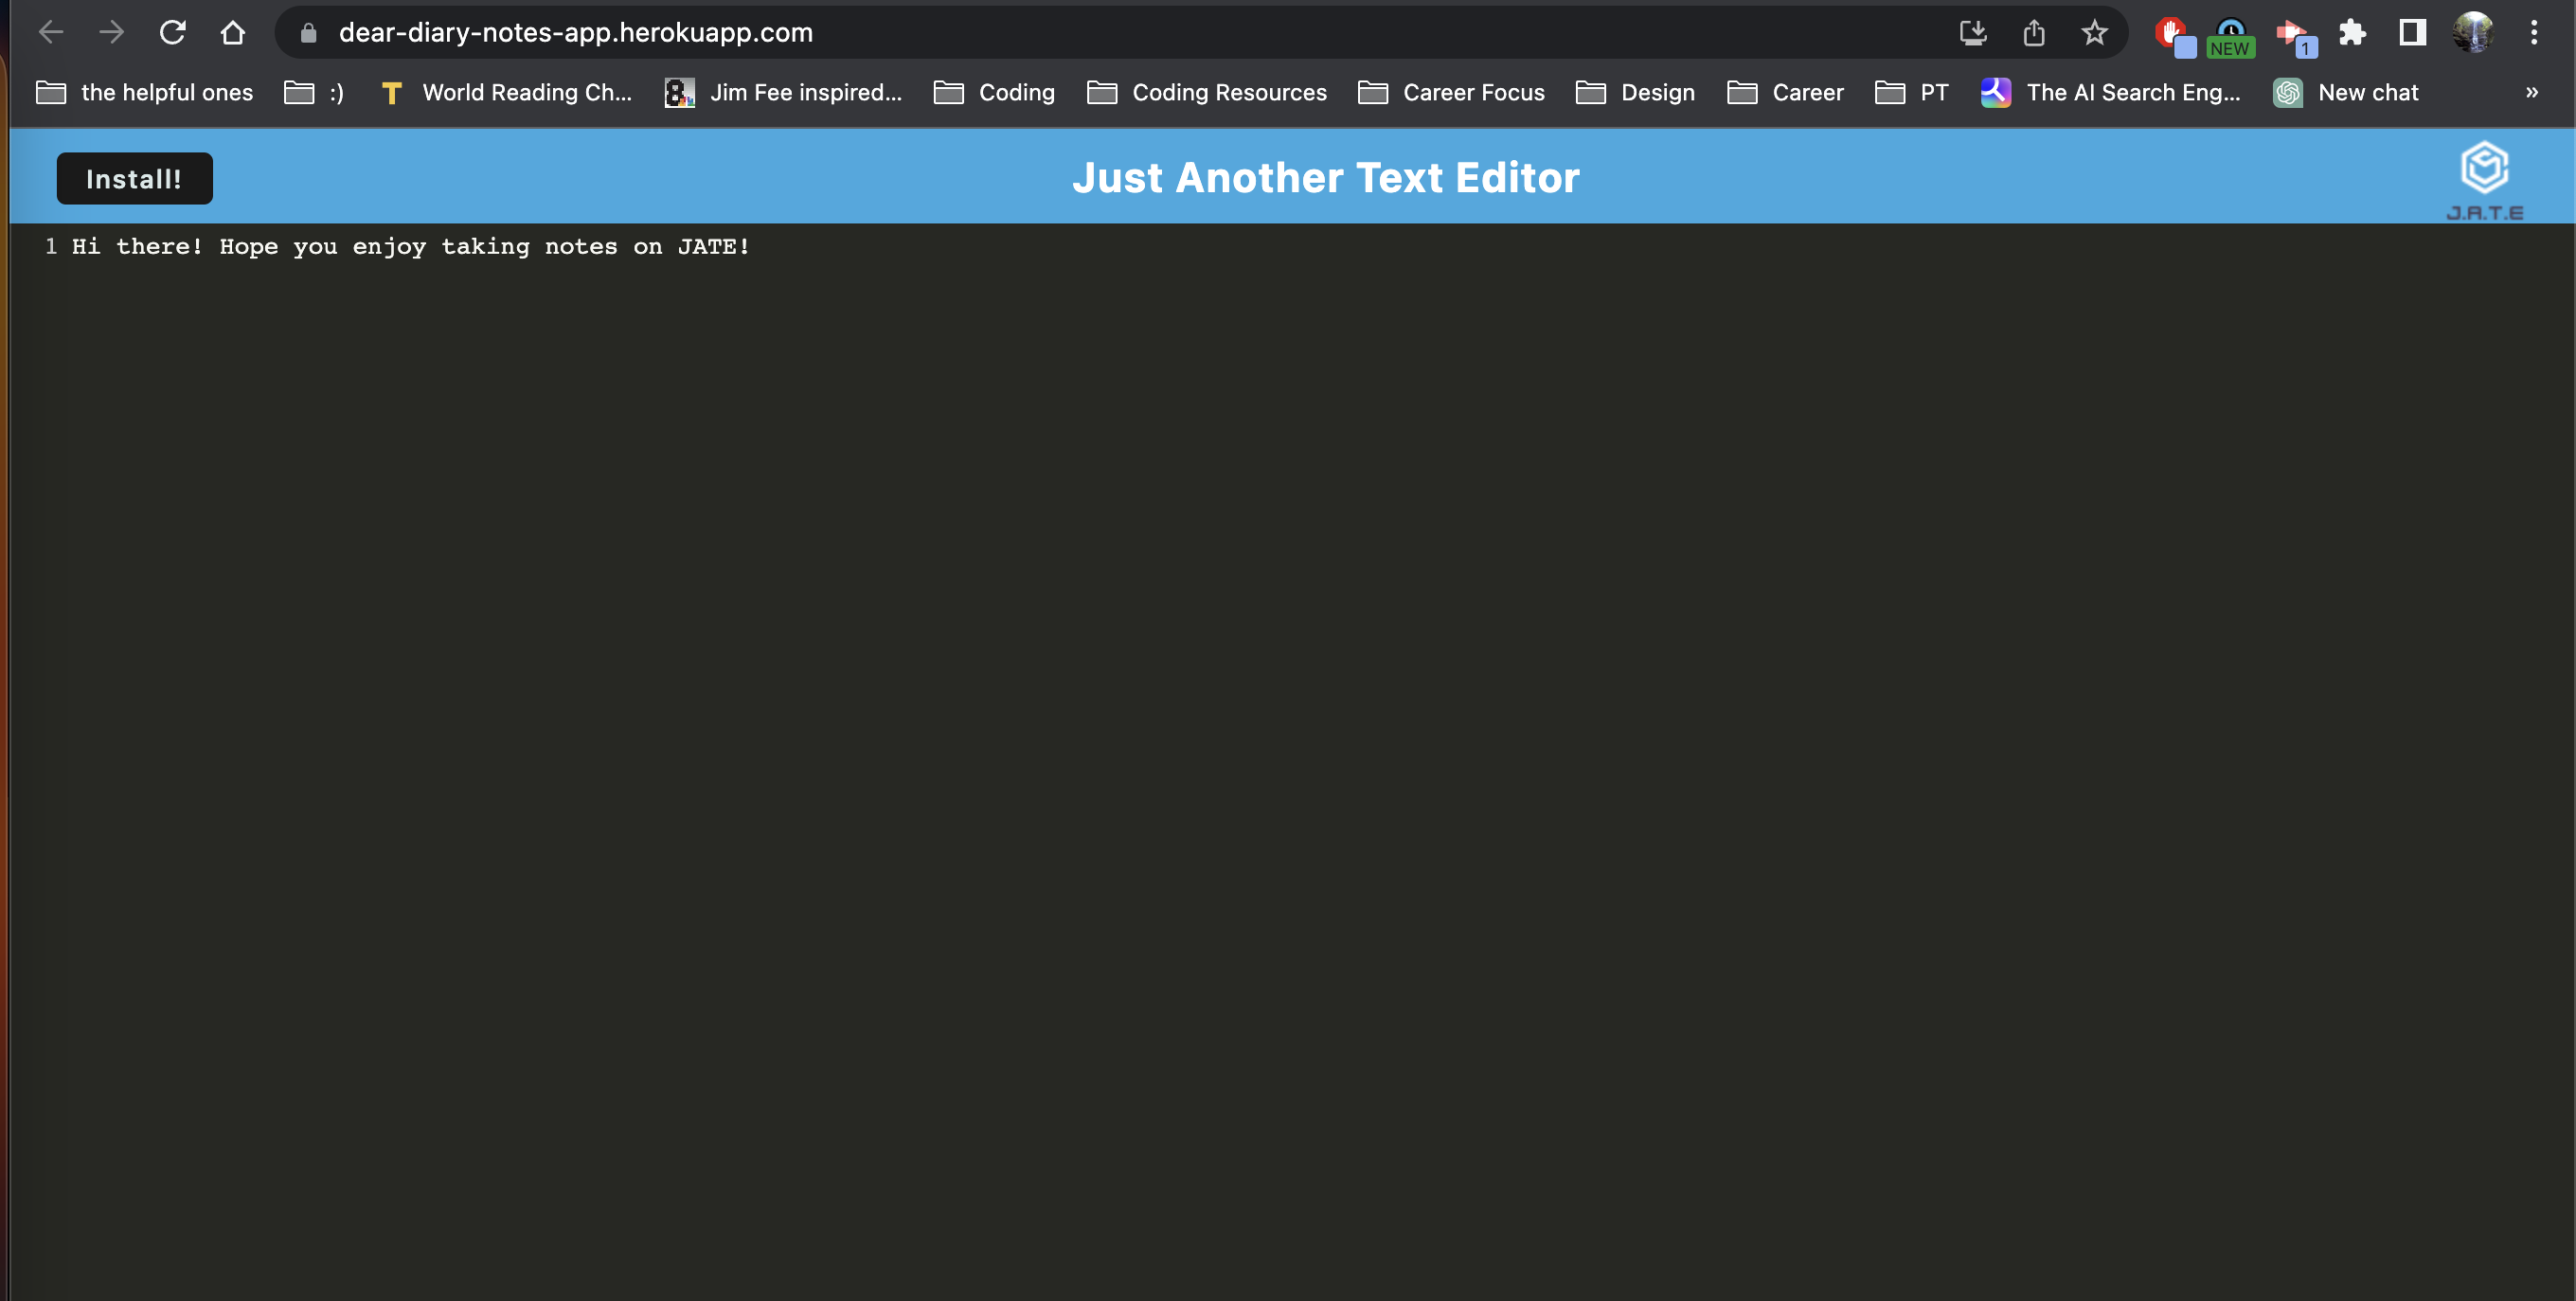Viewport: 2576px width, 1301px height.
Task: Click the home navigation icon
Action: (x=234, y=33)
